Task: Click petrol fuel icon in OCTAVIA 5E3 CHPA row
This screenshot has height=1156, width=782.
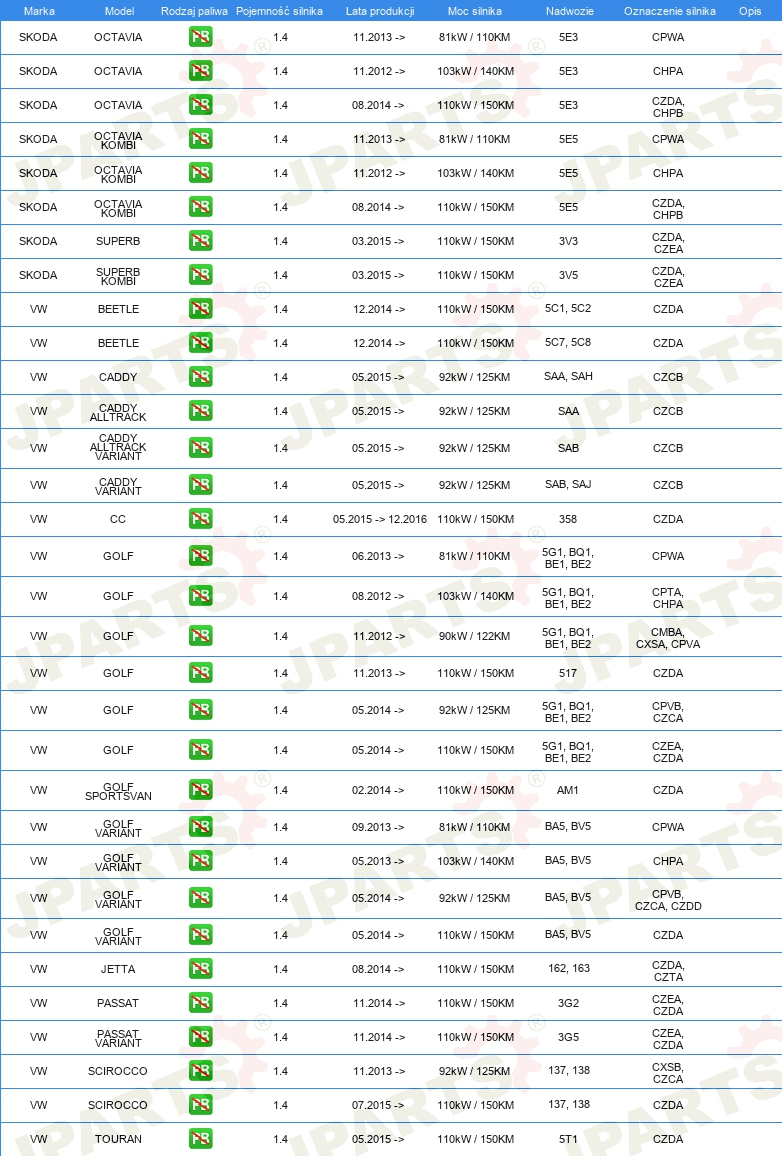Action: pos(200,71)
